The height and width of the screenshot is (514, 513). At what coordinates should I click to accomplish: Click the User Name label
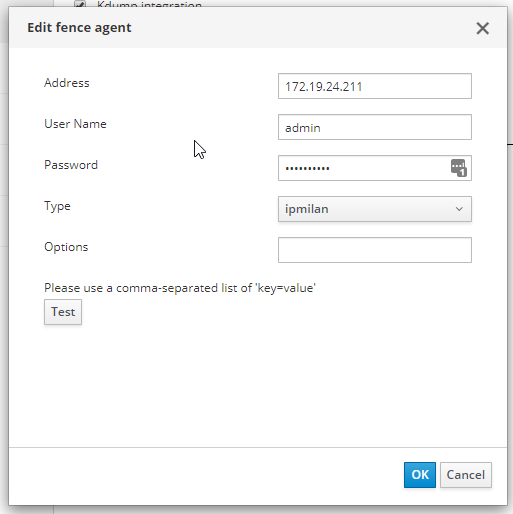click(x=75, y=124)
